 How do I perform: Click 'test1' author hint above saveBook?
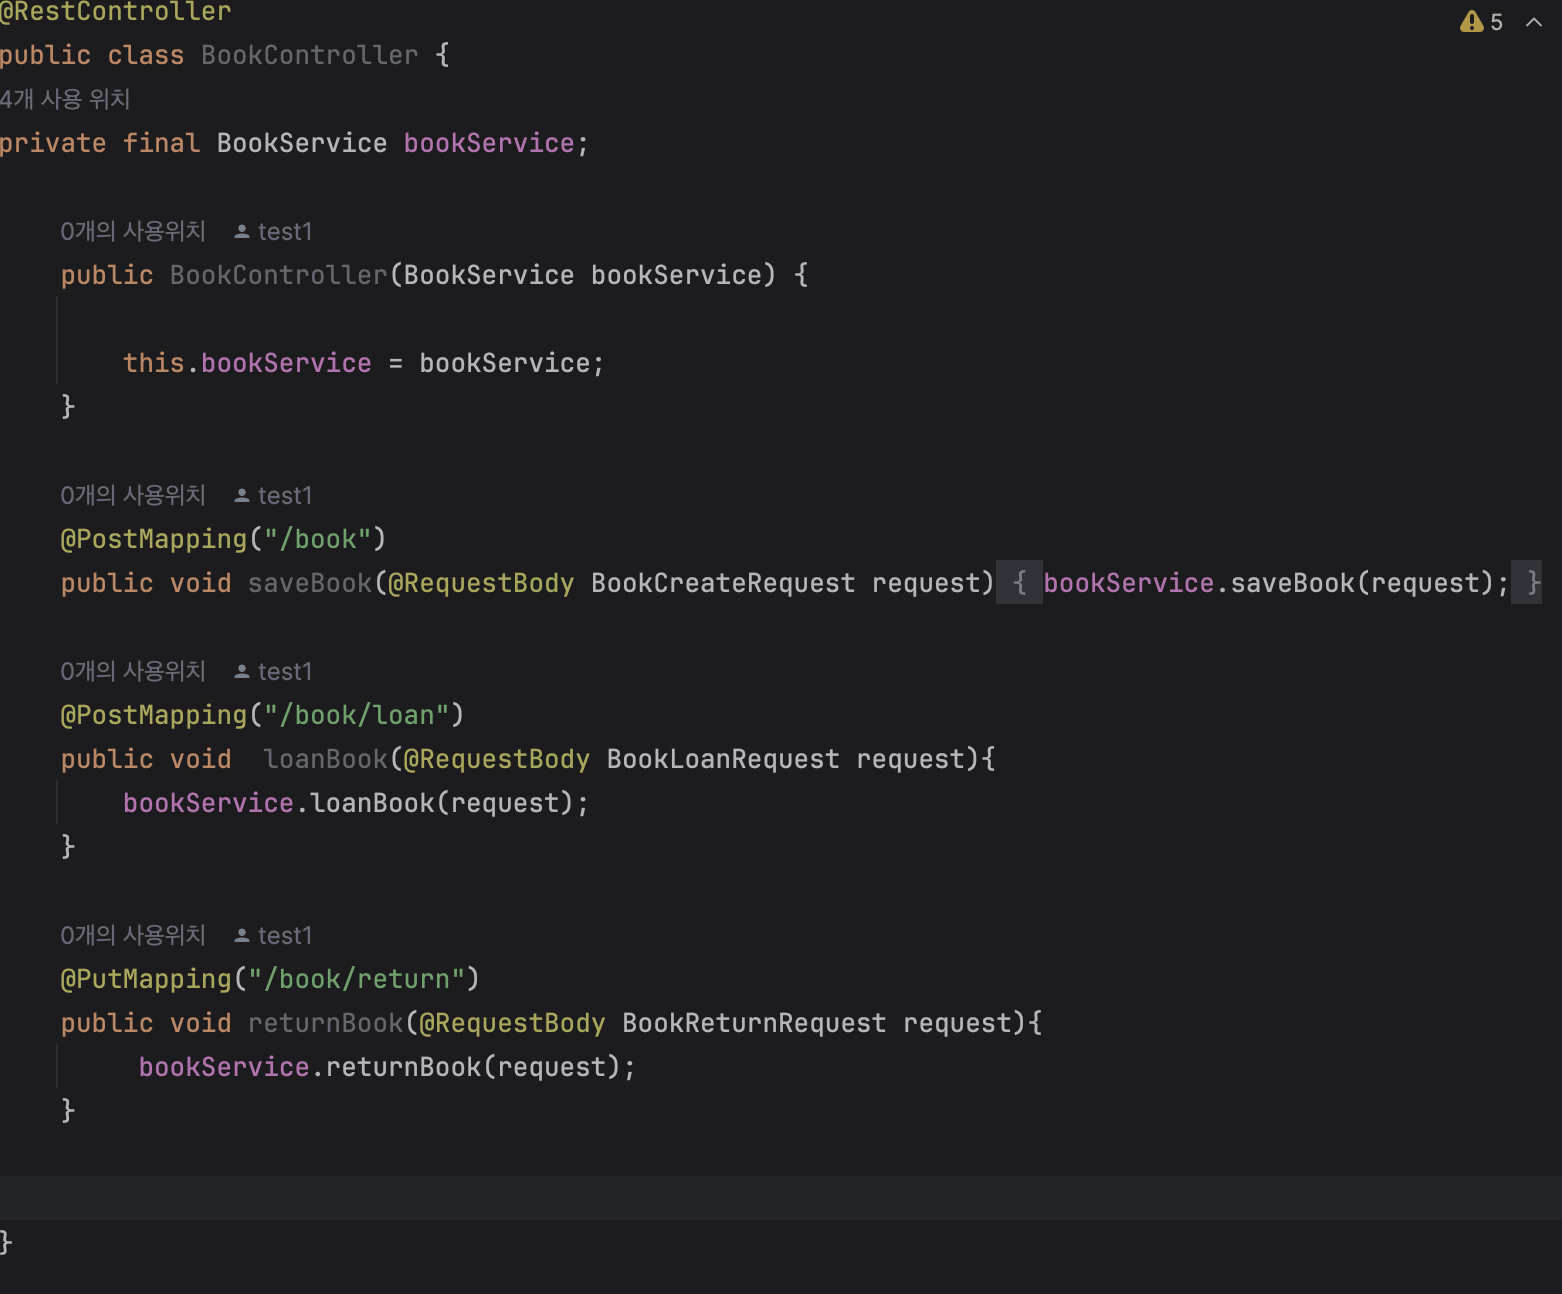pos(285,496)
